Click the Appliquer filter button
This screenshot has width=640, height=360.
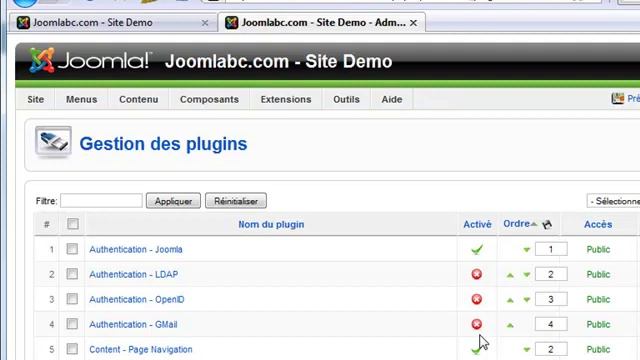point(173,201)
